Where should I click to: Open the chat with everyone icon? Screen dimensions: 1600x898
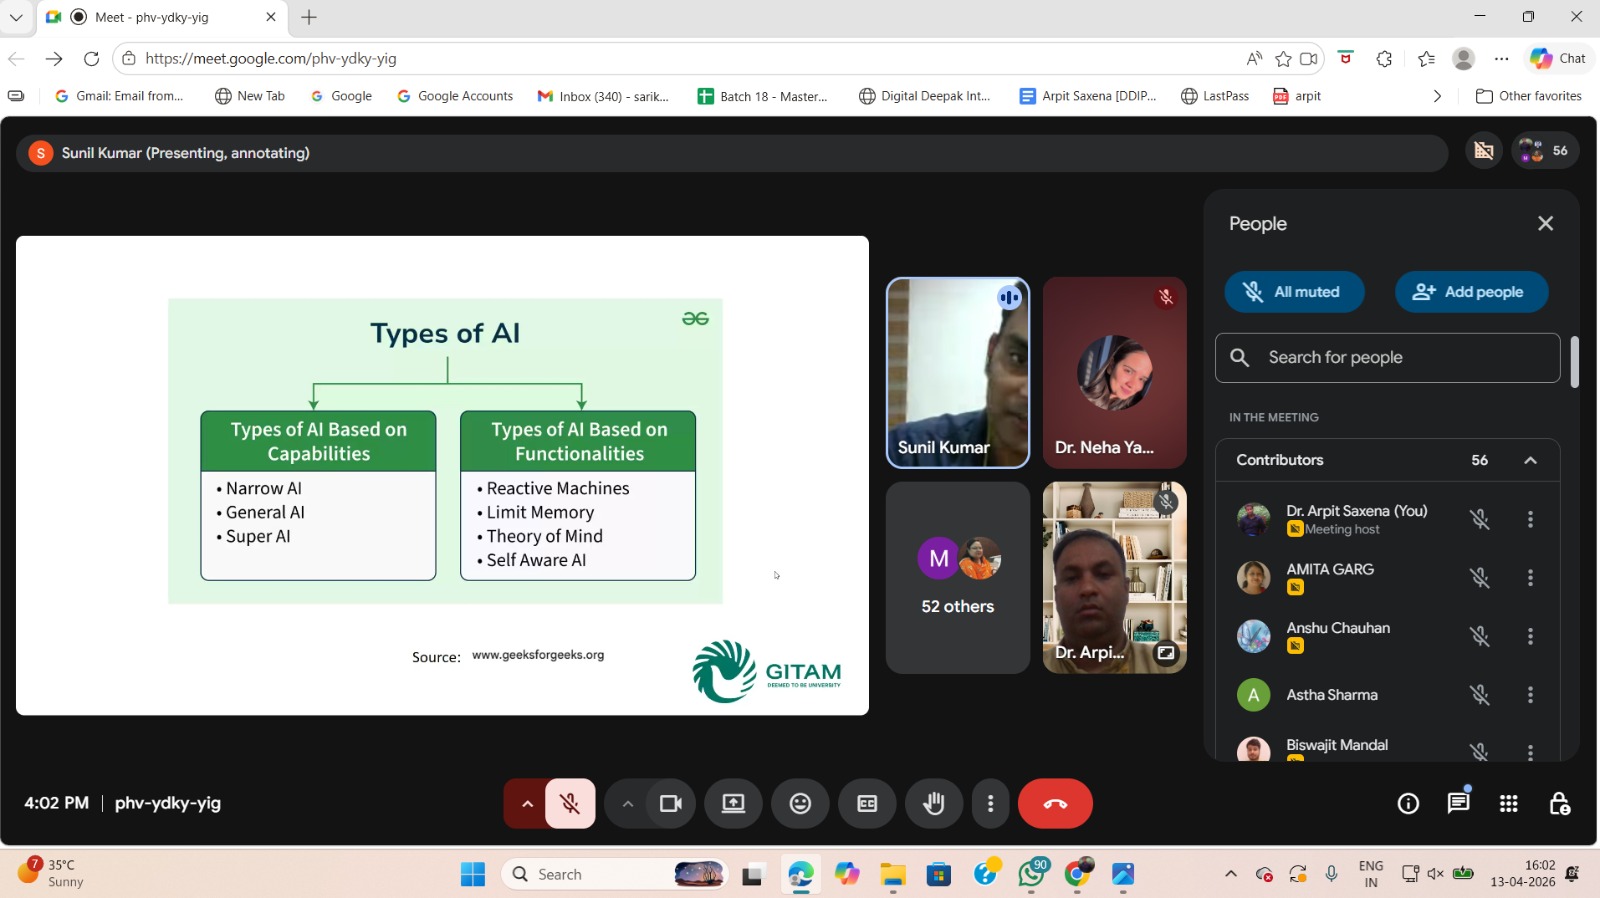pyautogui.click(x=1458, y=804)
